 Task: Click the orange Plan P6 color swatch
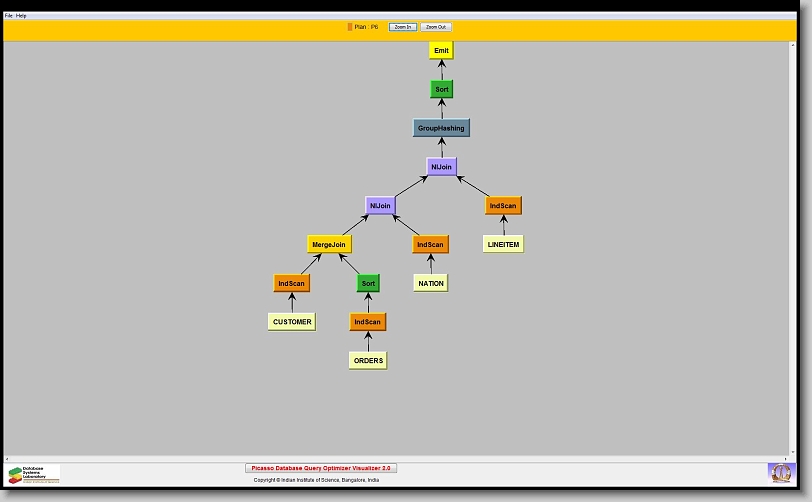point(350,27)
